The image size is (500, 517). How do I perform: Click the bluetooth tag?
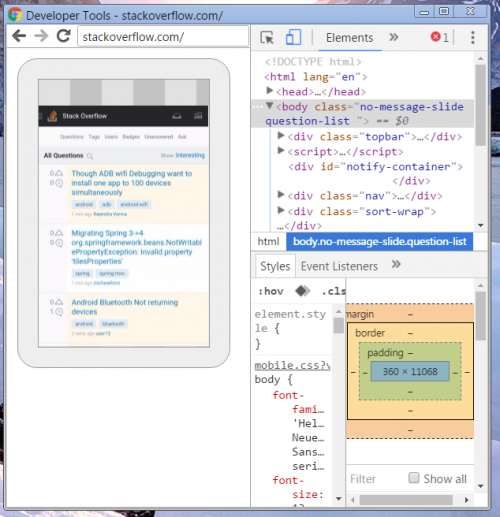tap(113, 324)
